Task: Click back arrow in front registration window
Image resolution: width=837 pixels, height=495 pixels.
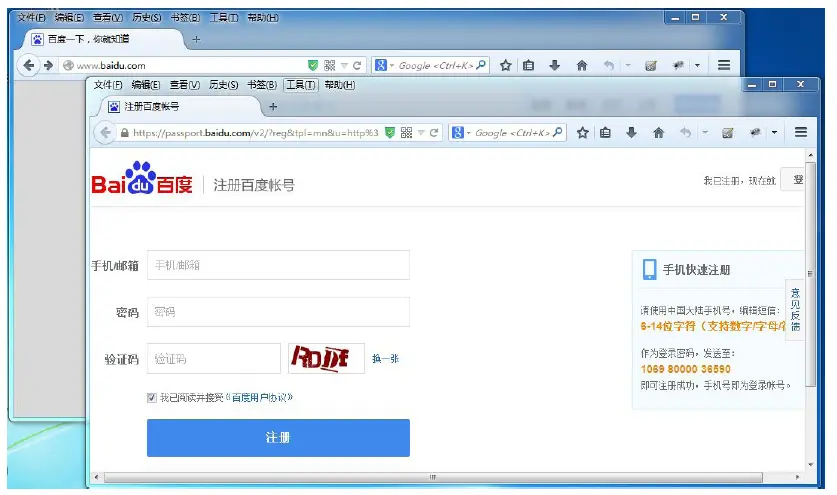Action: click(105, 132)
